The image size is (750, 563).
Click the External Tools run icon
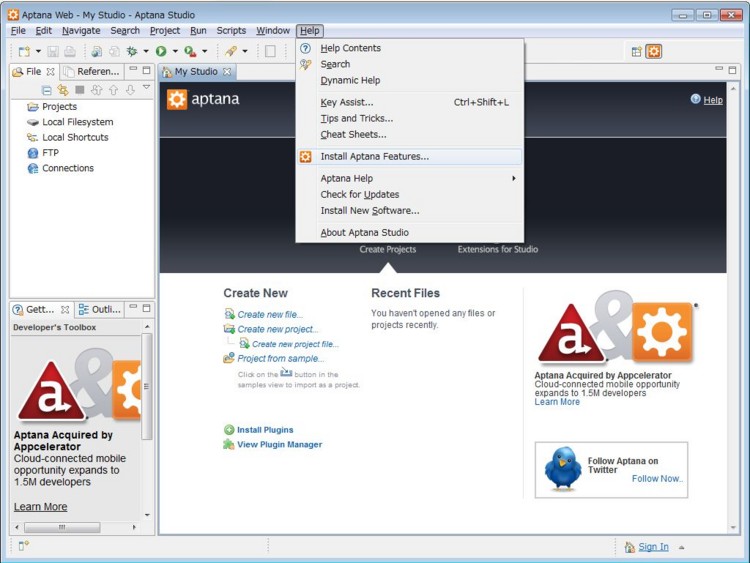190,51
